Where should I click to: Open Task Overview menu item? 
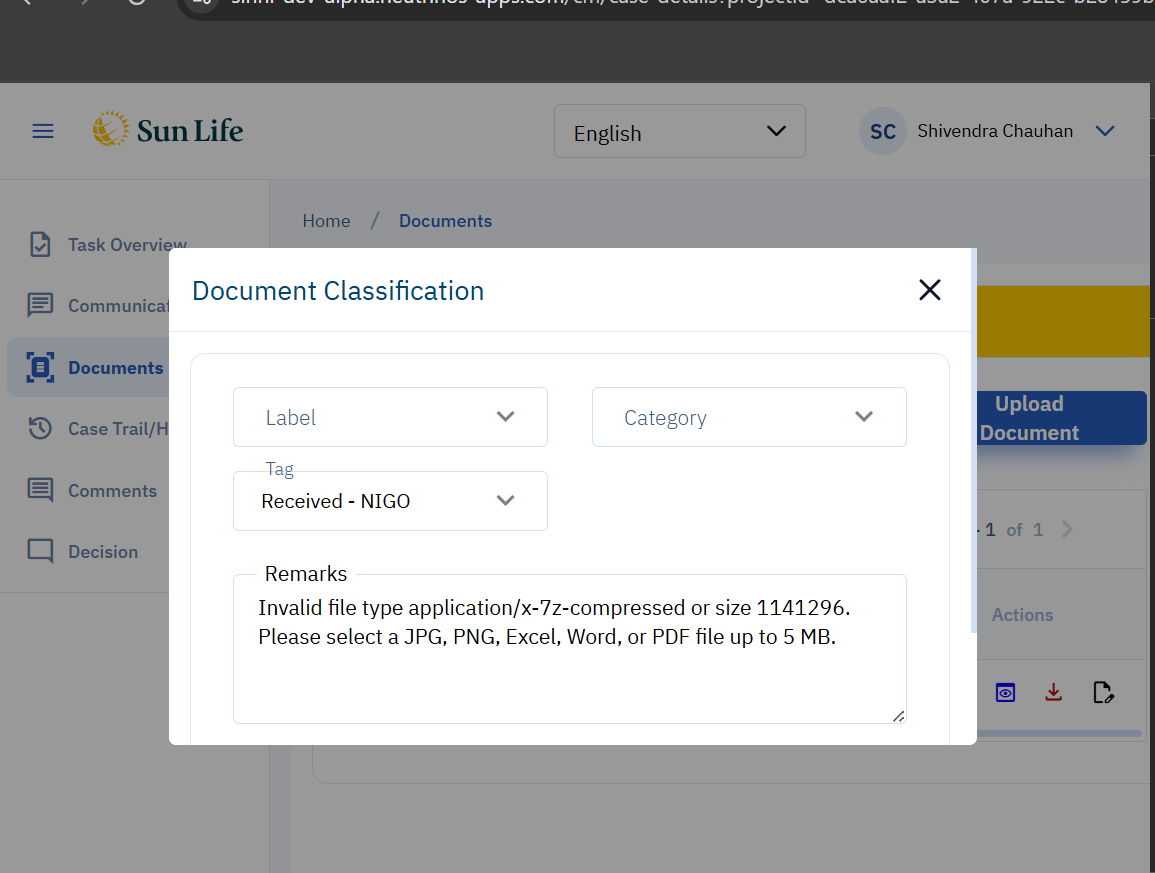point(127,245)
